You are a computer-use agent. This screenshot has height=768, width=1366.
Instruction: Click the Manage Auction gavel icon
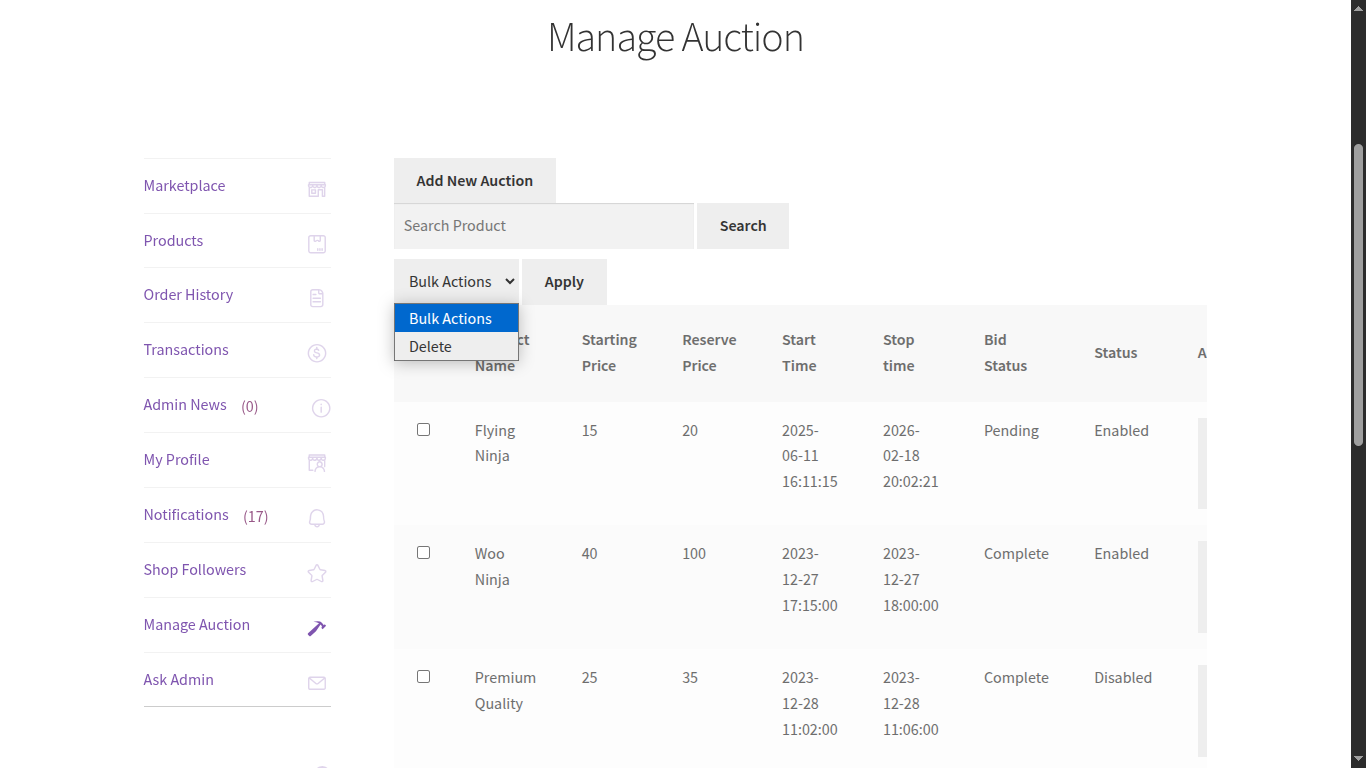pyautogui.click(x=316, y=628)
